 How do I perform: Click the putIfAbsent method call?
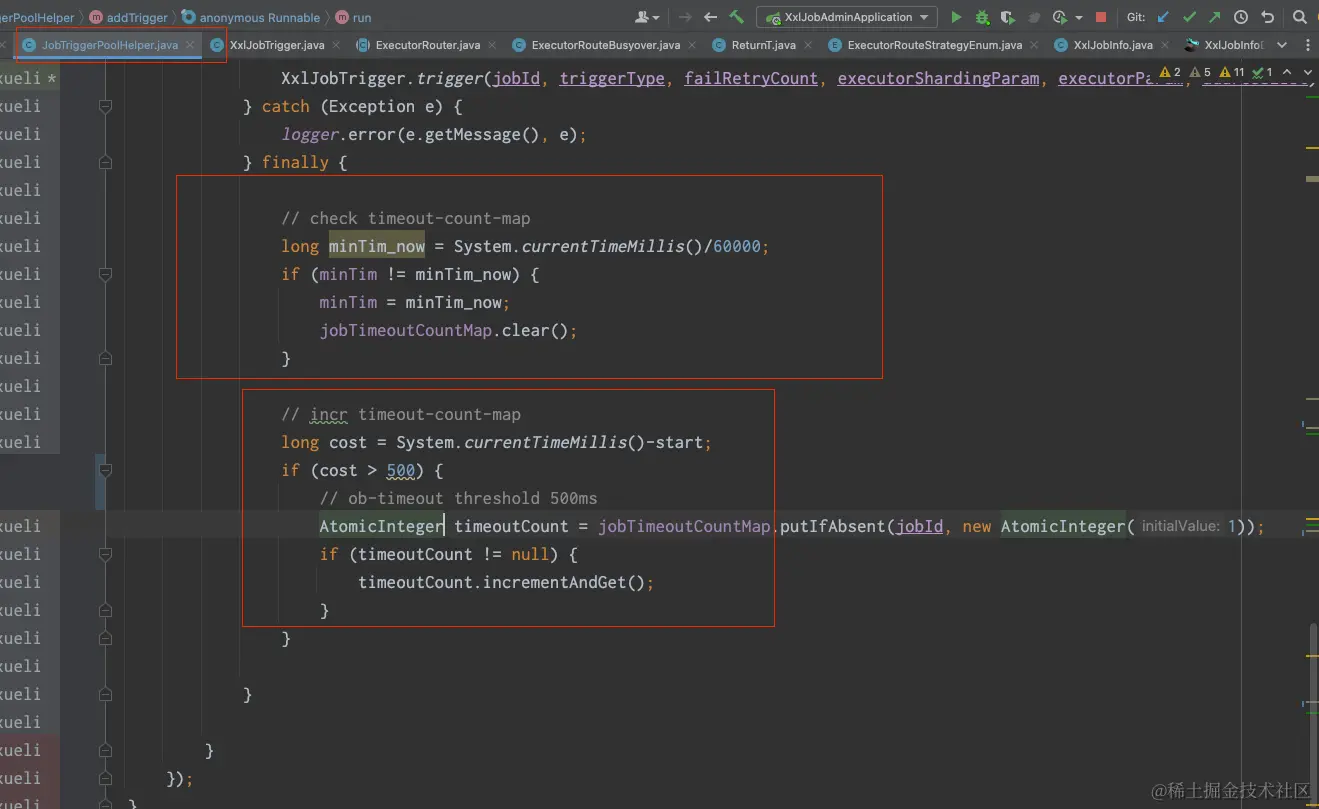pyautogui.click(x=832, y=526)
